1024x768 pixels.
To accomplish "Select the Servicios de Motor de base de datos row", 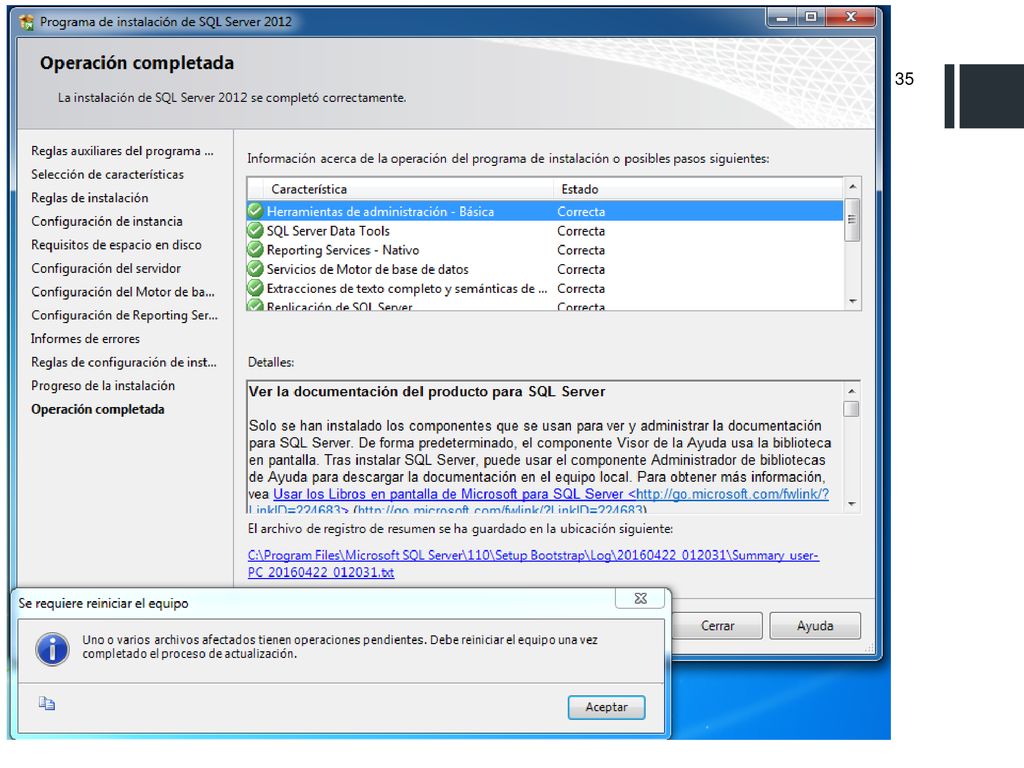I will [x=545, y=269].
